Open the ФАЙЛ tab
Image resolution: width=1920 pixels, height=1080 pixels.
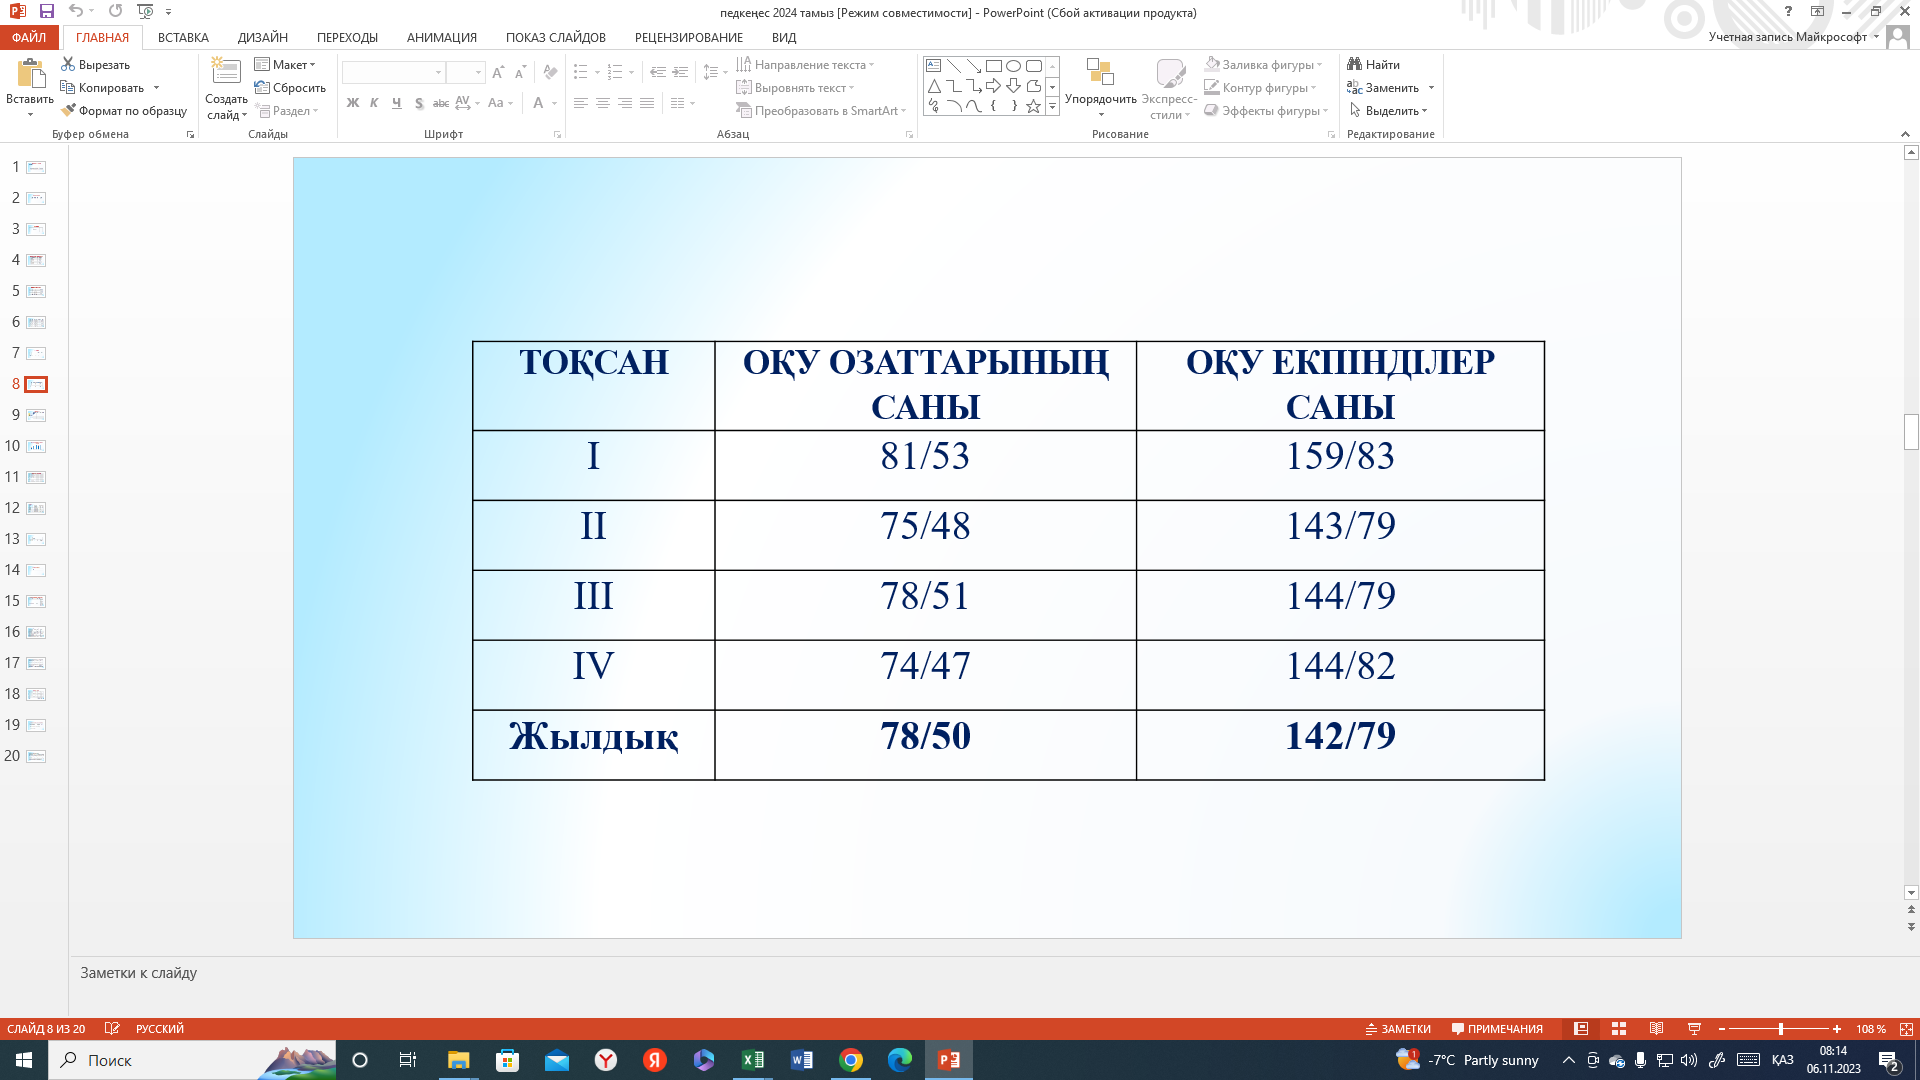tap(29, 37)
